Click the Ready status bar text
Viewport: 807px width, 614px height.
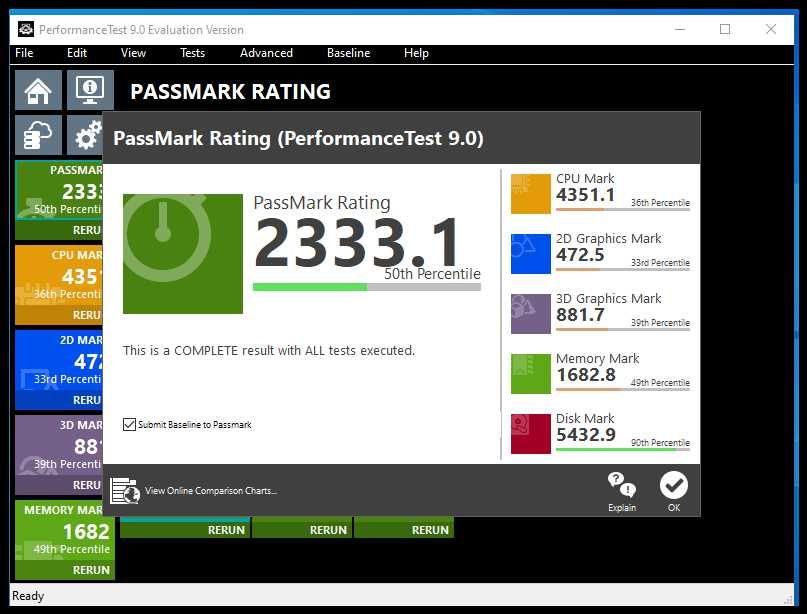coord(28,595)
